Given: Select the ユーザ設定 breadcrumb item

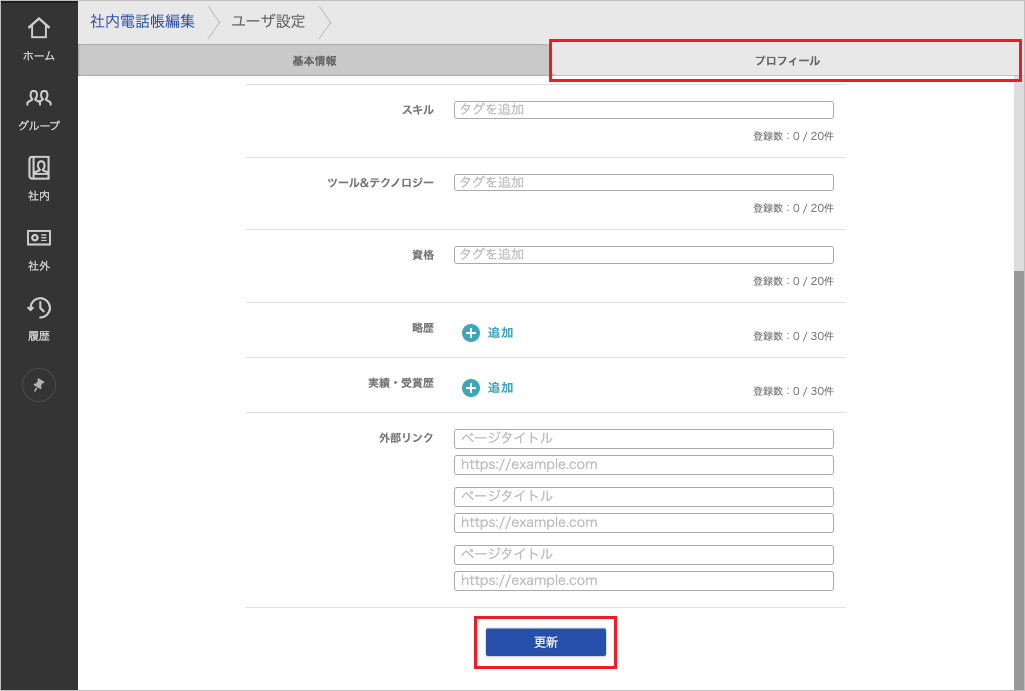Looking at the screenshot, I should 268,21.
